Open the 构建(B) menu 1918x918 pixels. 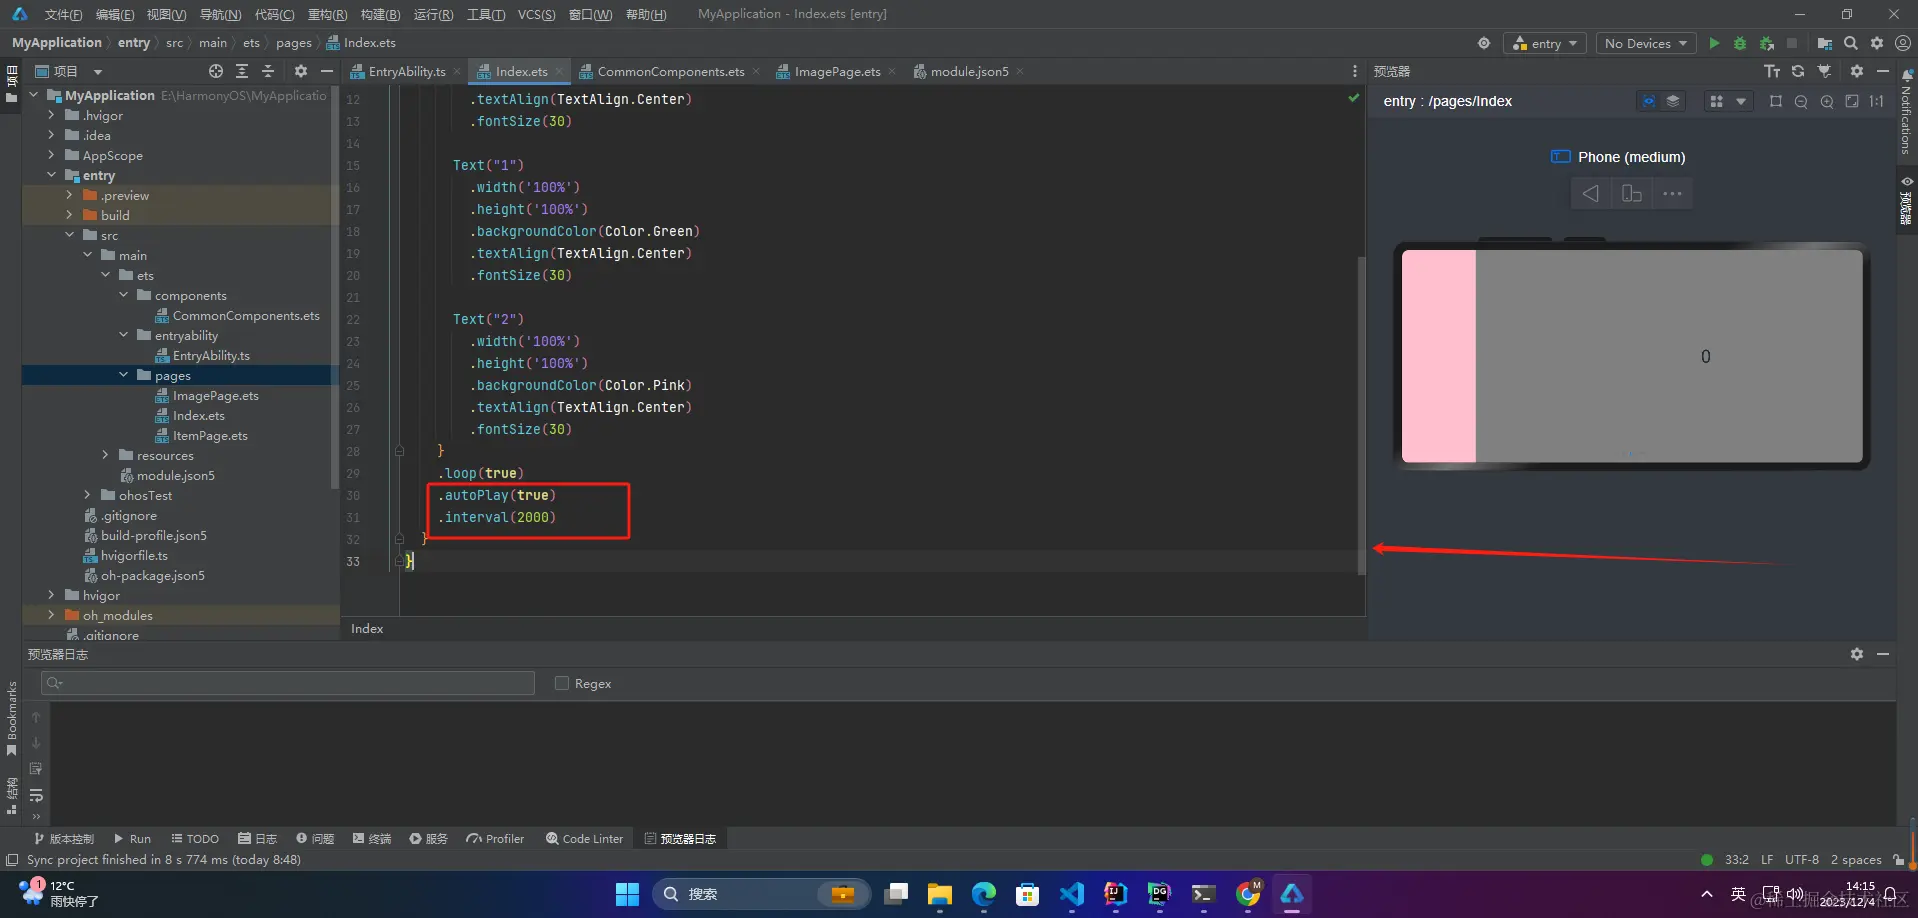click(x=380, y=14)
